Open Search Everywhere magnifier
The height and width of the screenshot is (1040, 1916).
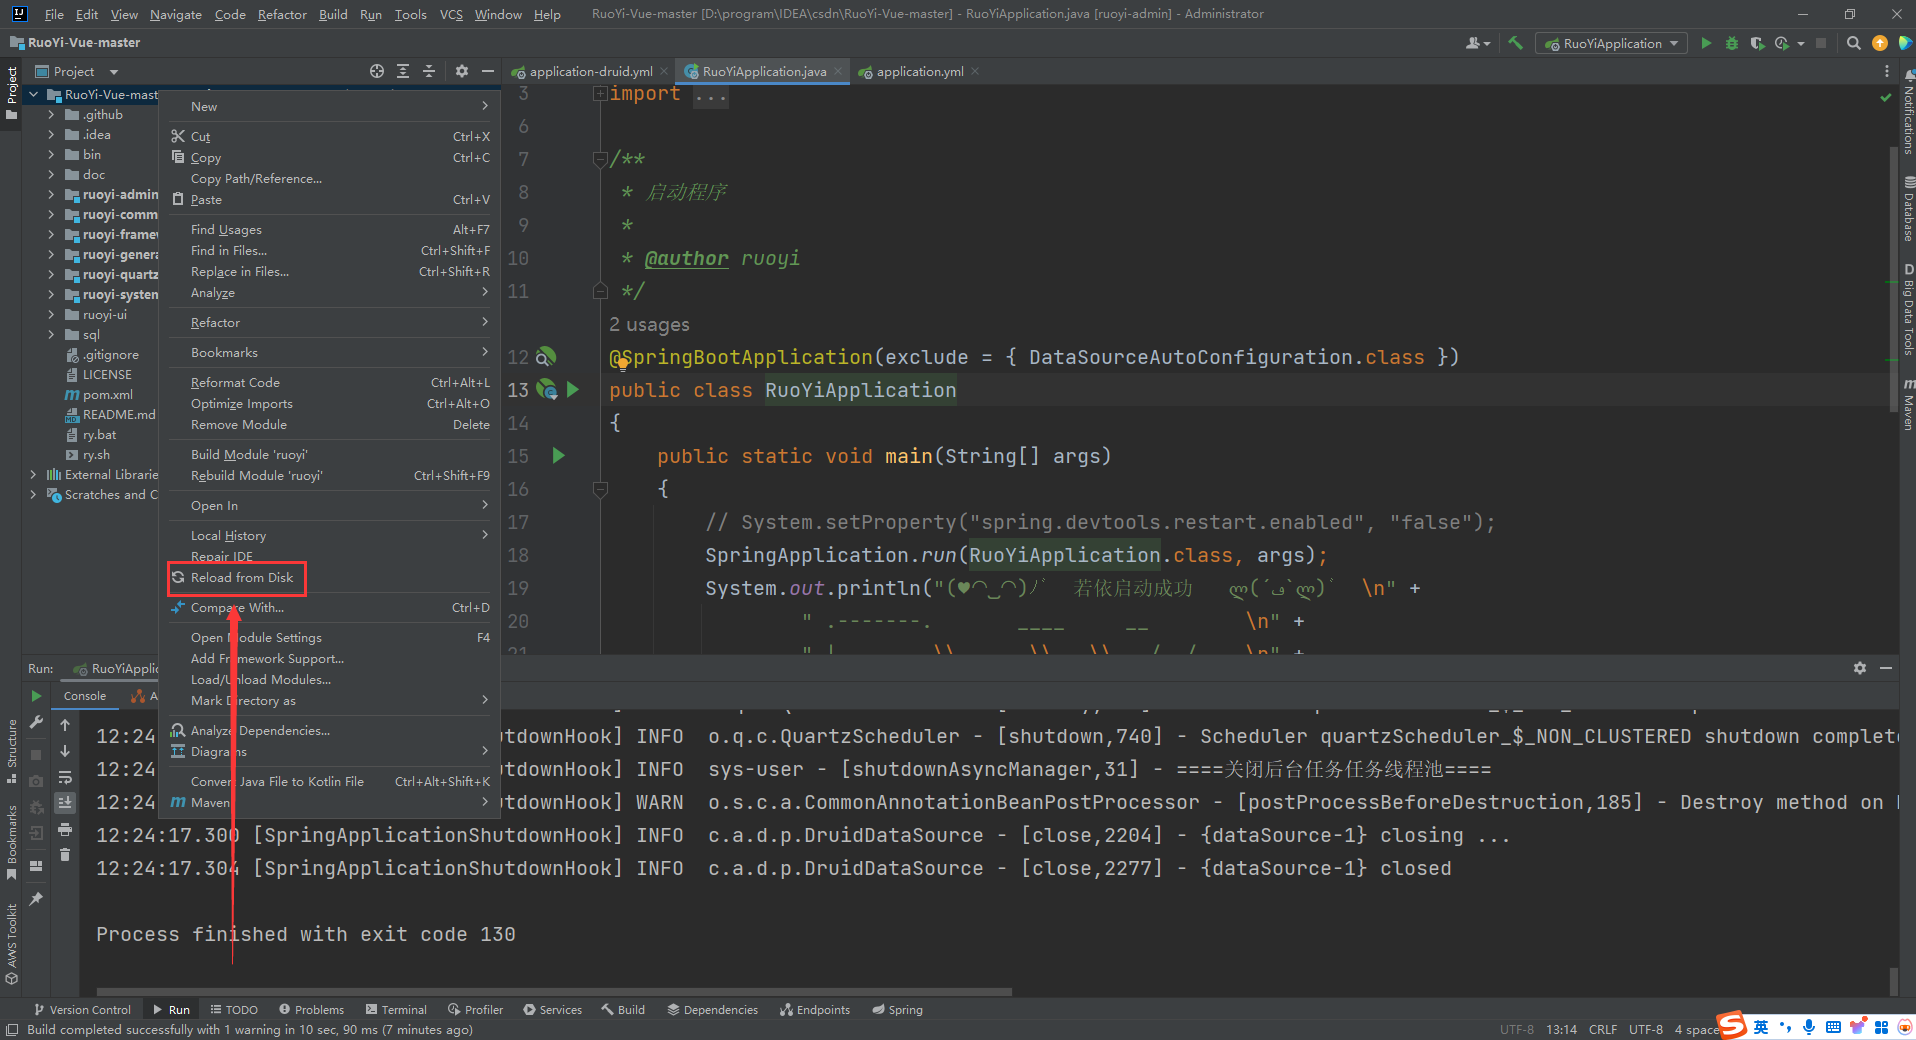click(1853, 43)
